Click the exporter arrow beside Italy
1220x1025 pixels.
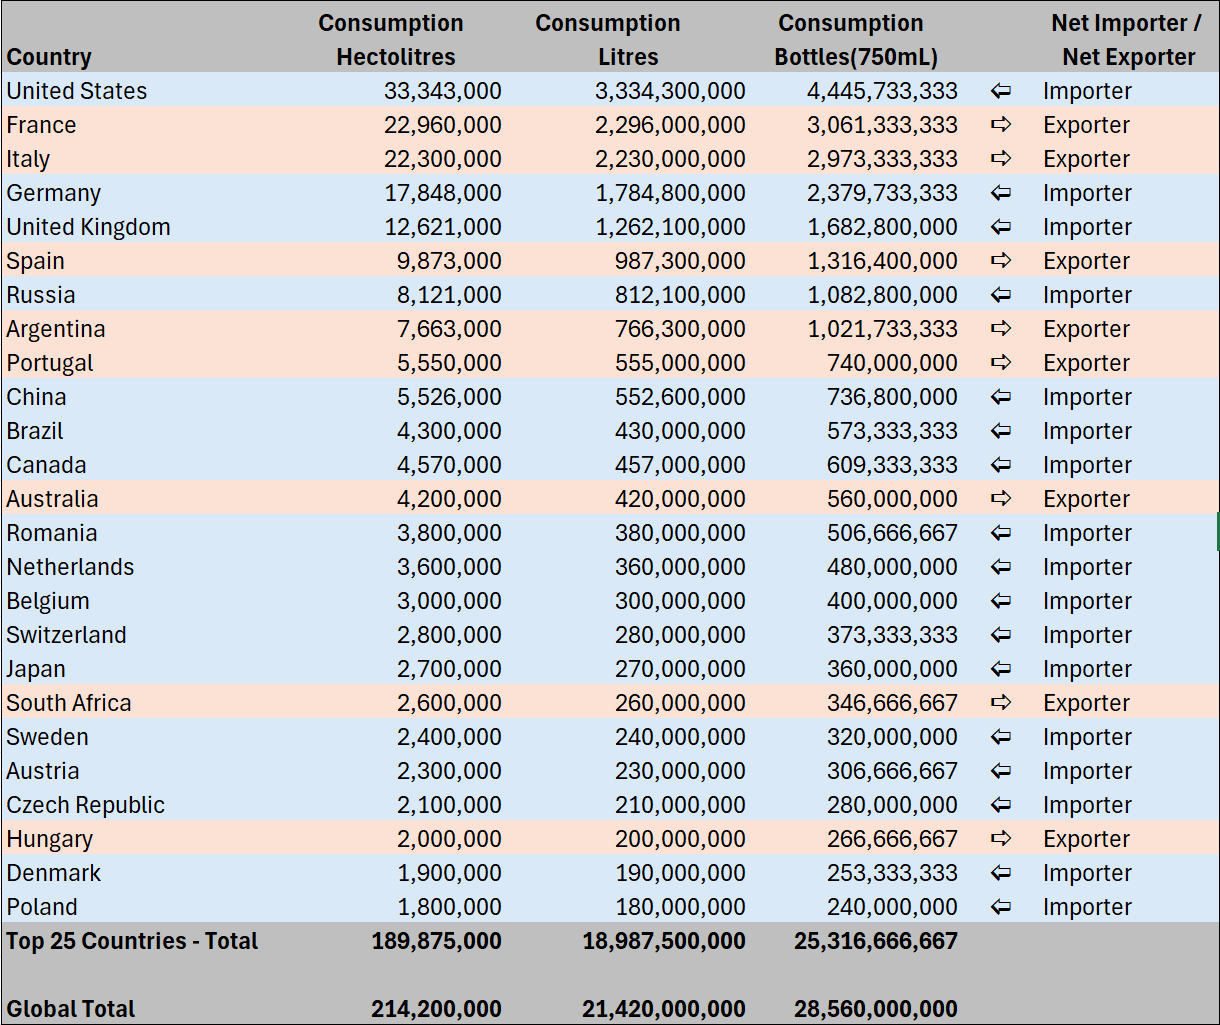click(x=1000, y=158)
